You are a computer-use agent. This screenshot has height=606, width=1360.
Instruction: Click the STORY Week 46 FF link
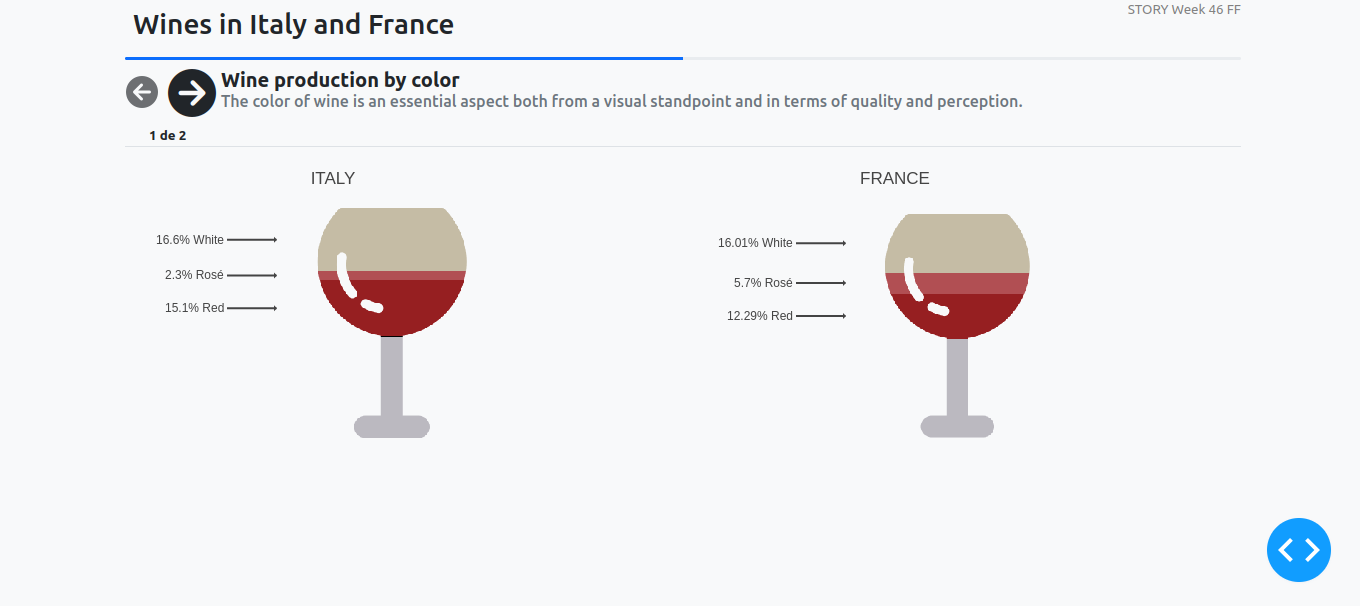[1184, 10]
